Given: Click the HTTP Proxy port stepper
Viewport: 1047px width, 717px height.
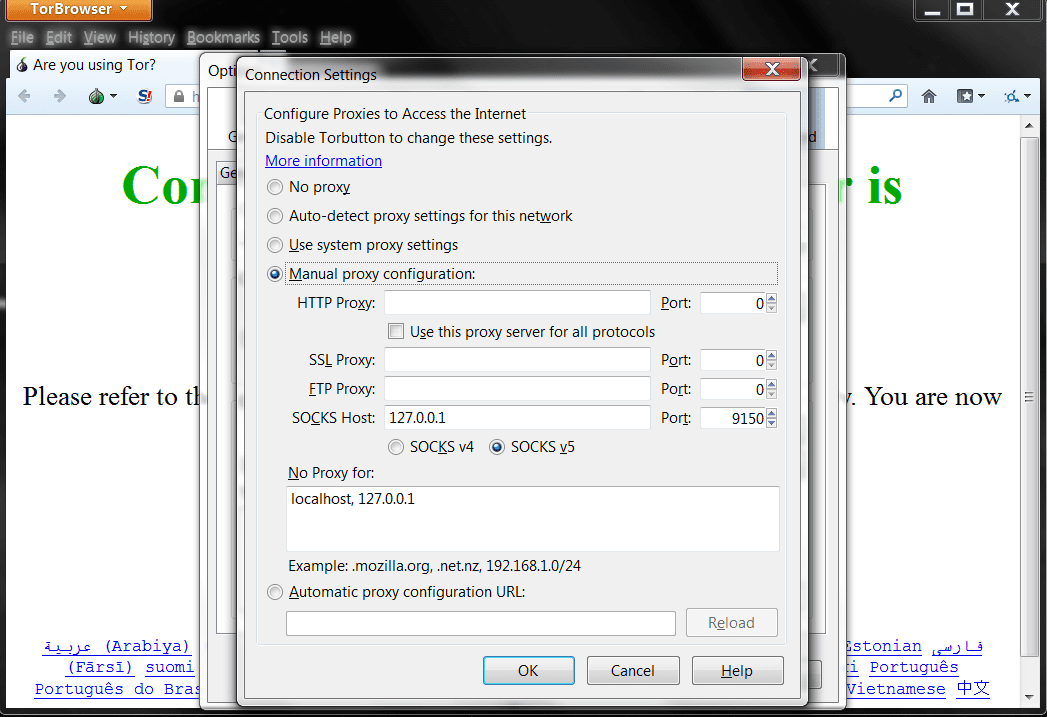Looking at the screenshot, I should (772, 303).
